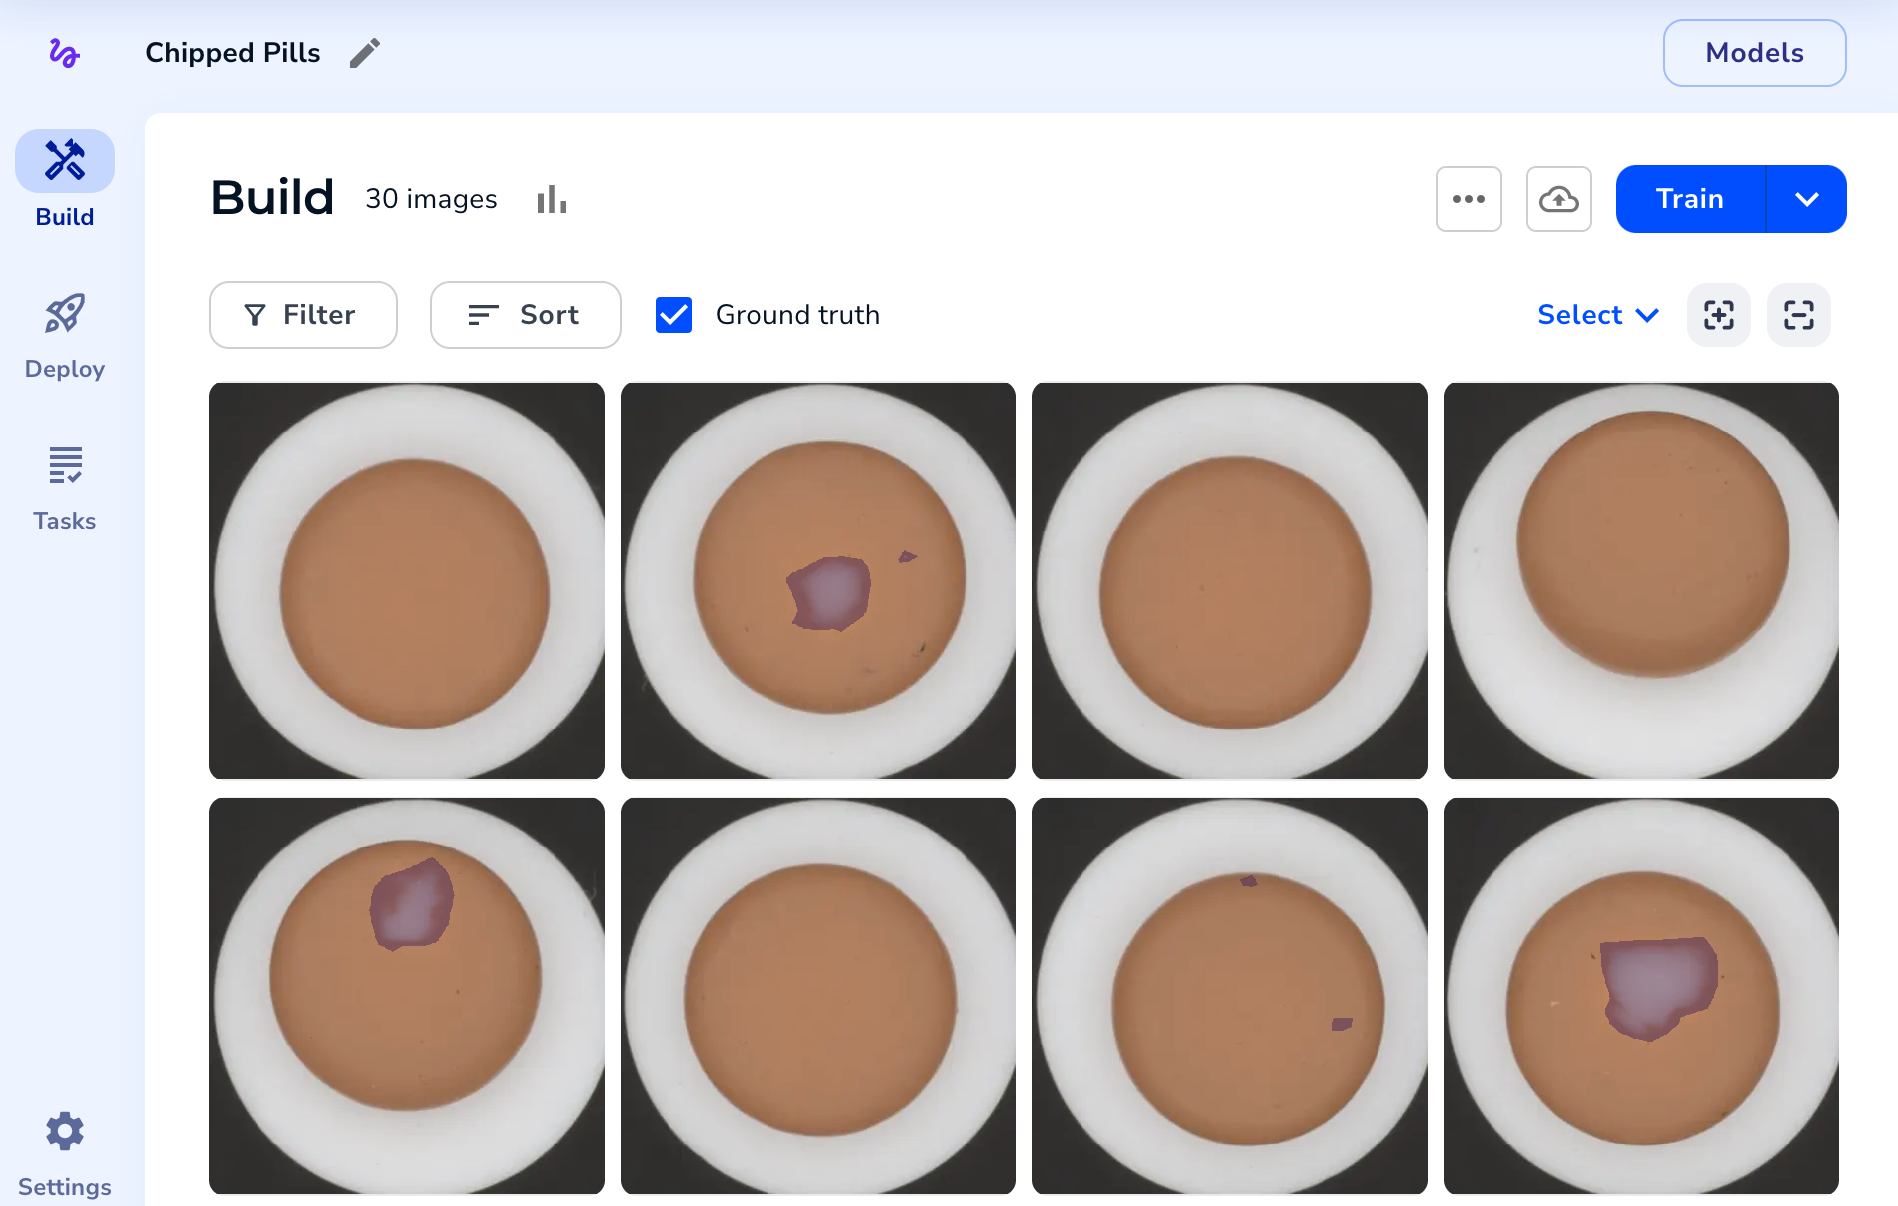Show dataset statistics bar chart

tap(552, 199)
